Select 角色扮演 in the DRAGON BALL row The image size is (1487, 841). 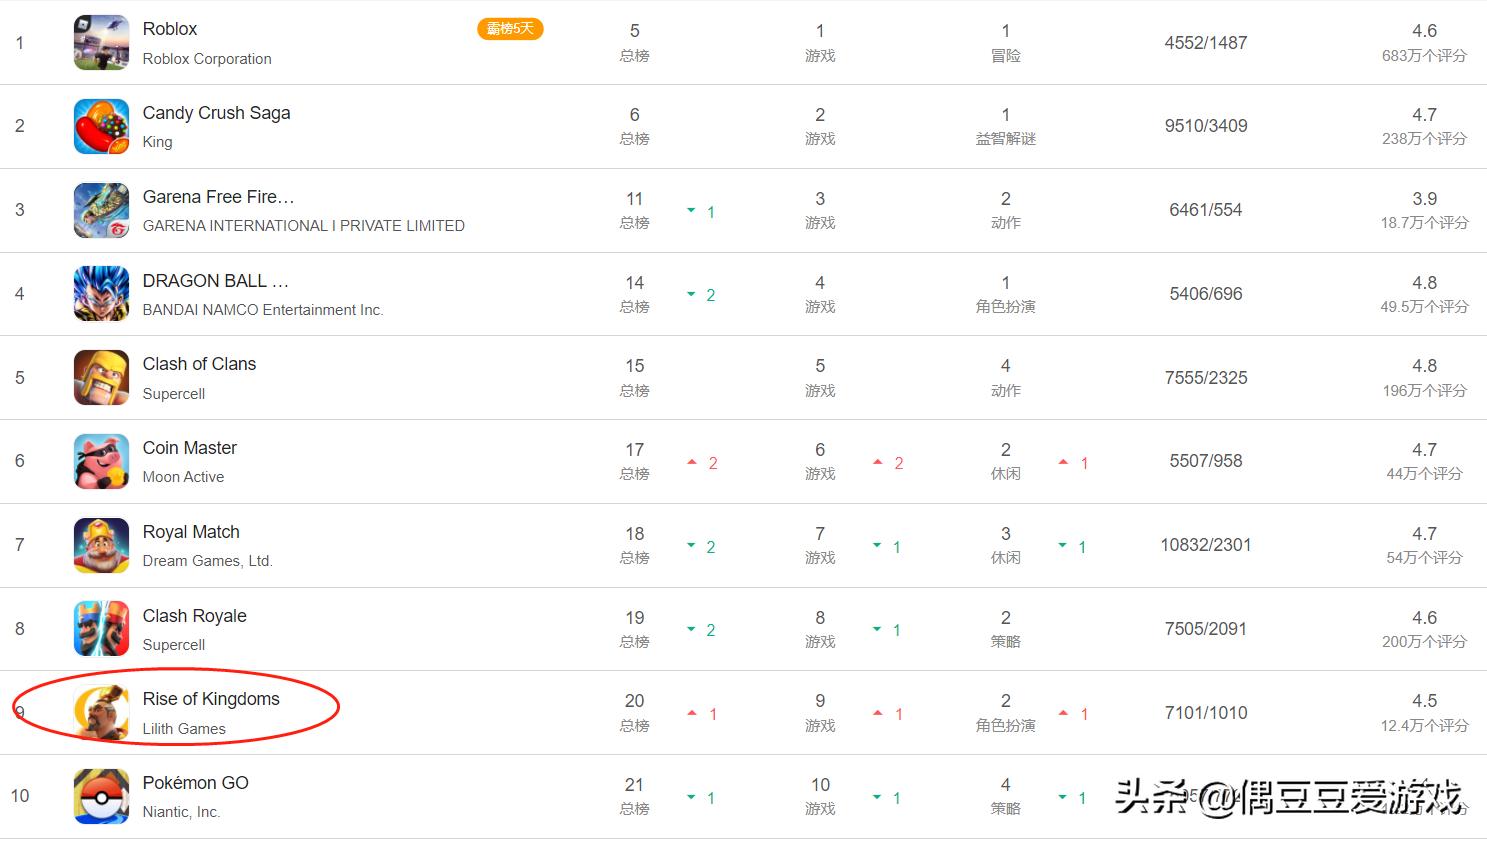(1006, 307)
